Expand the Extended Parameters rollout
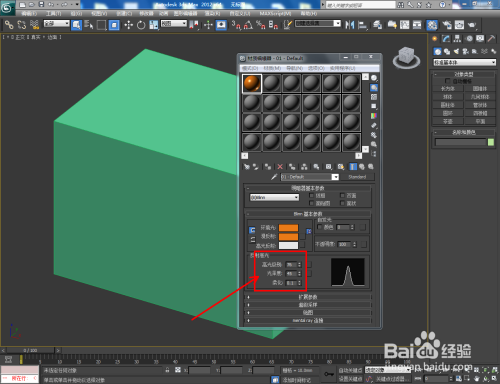500x384 pixels. coord(308,297)
